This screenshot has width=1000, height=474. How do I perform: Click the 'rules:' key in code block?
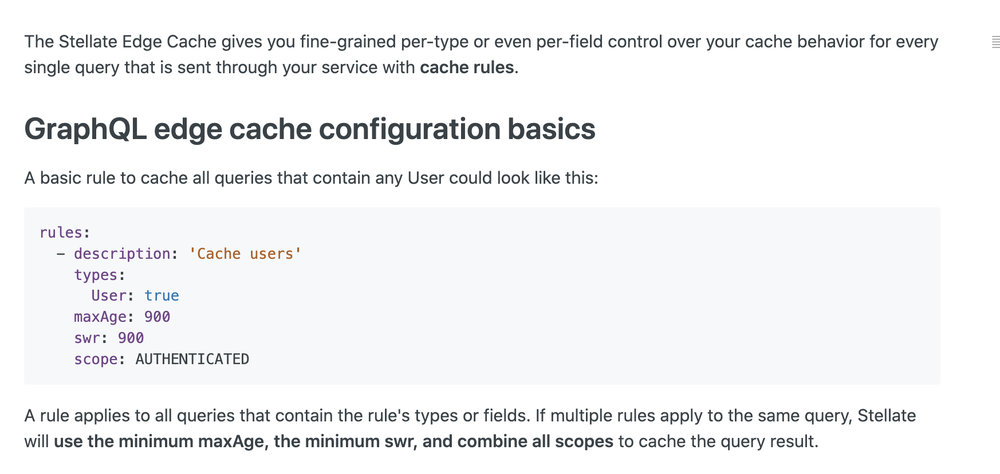65,232
